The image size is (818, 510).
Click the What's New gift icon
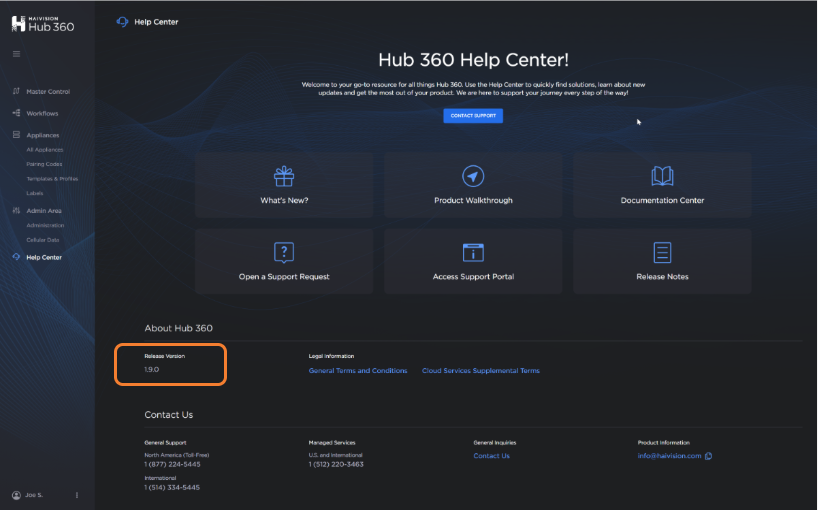(284, 177)
